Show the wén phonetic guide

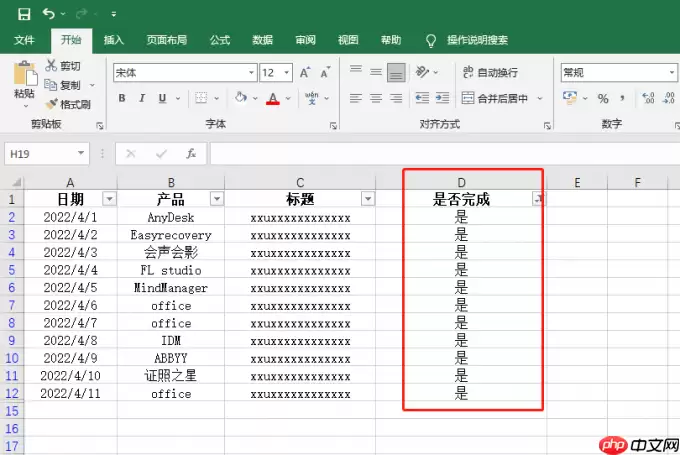pyautogui.click(x=311, y=98)
